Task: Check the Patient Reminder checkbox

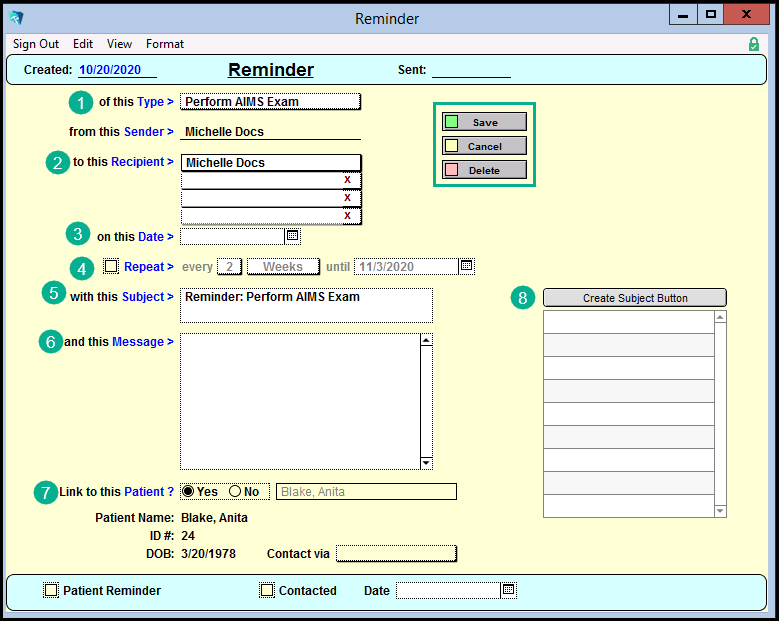Action: tap(51, 590)
